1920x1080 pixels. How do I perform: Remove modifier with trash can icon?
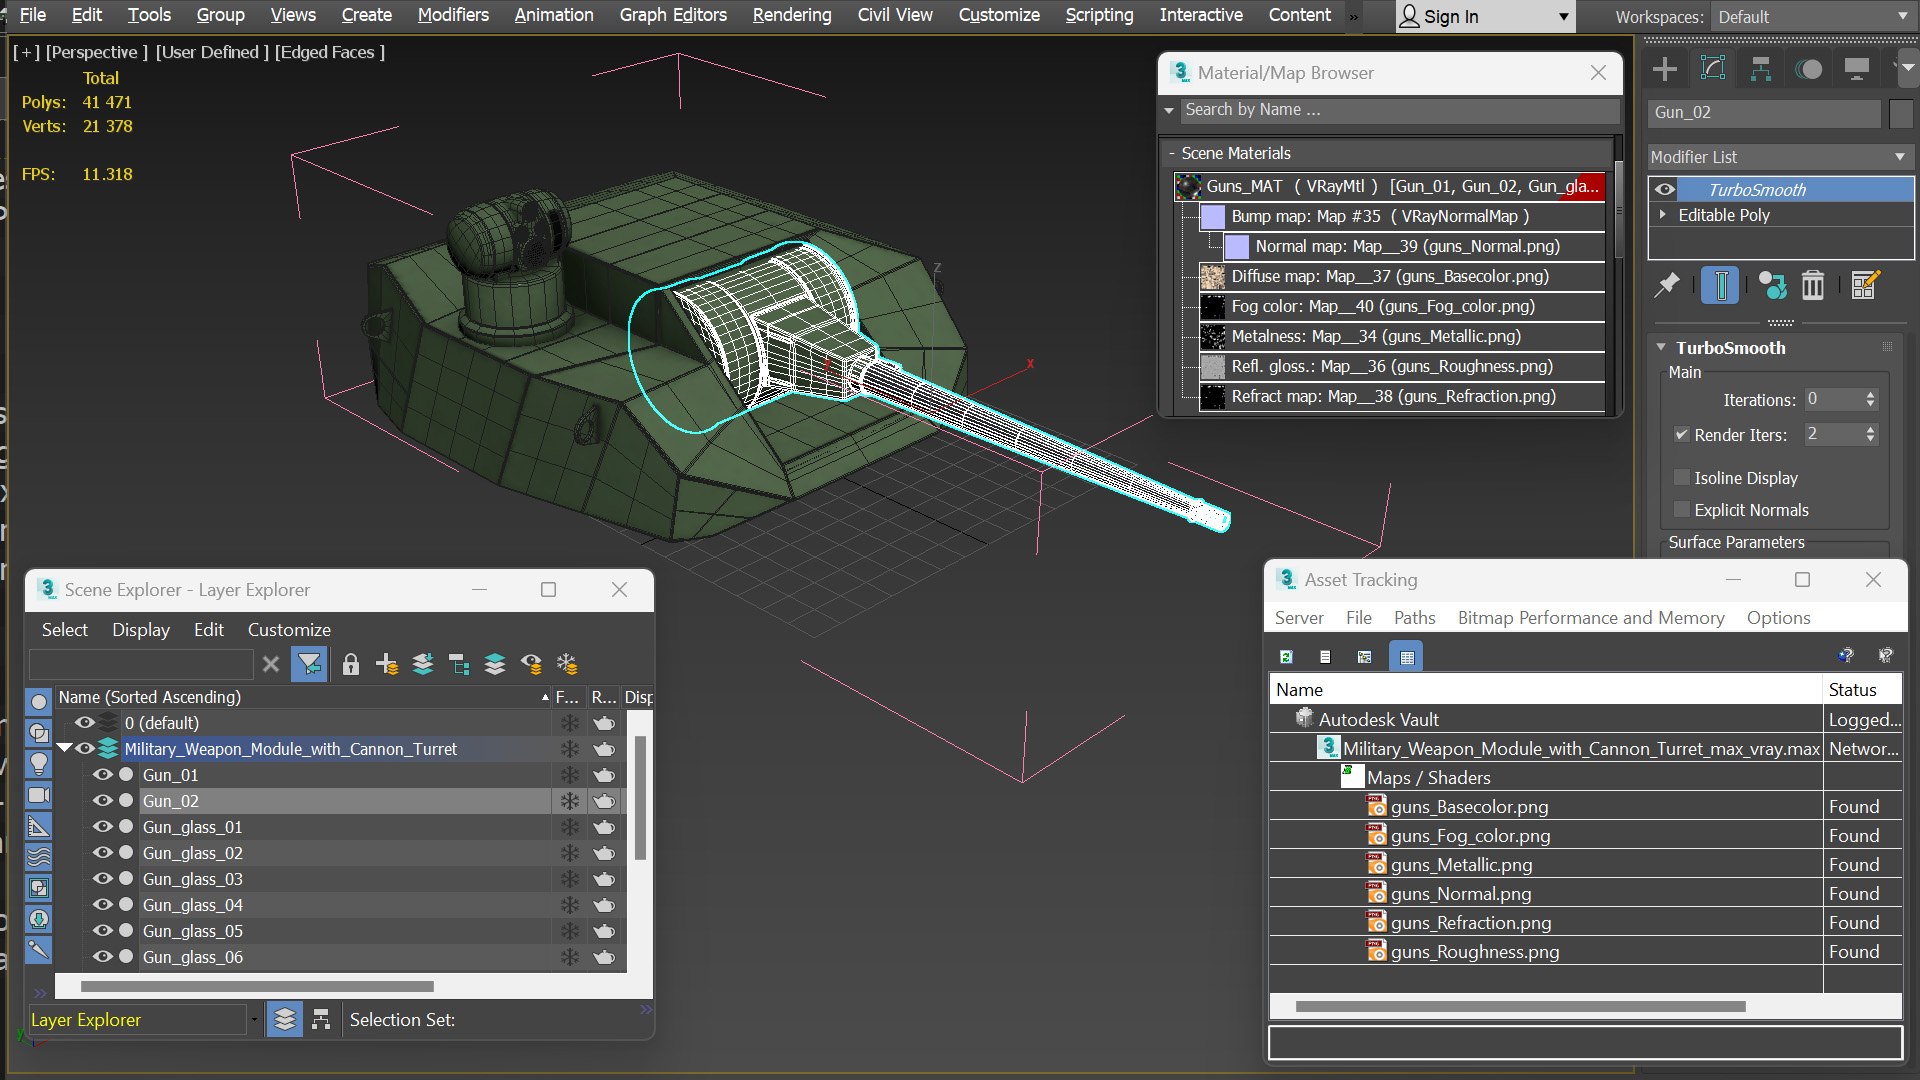tap(1813, 286)
